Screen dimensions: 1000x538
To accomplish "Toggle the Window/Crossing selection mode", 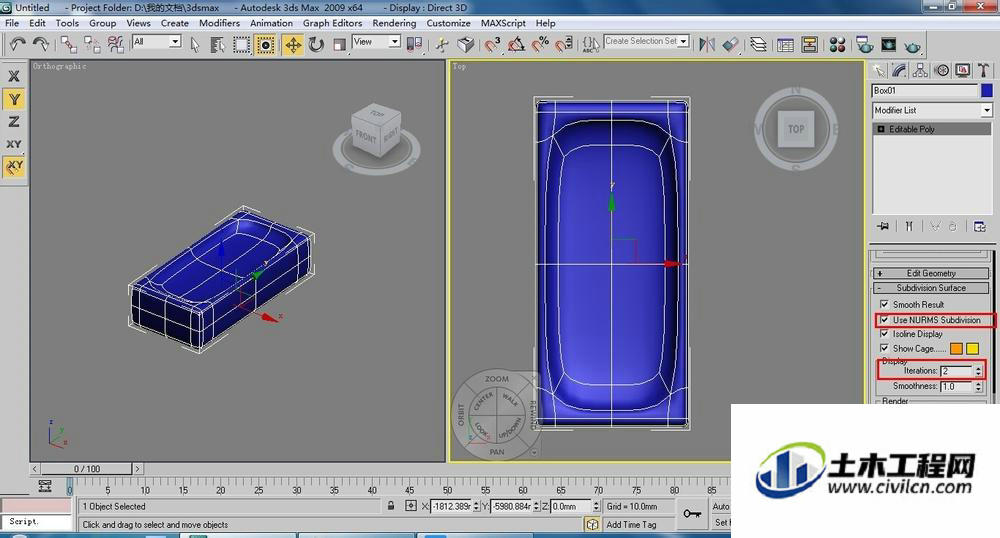I will 265,45.
